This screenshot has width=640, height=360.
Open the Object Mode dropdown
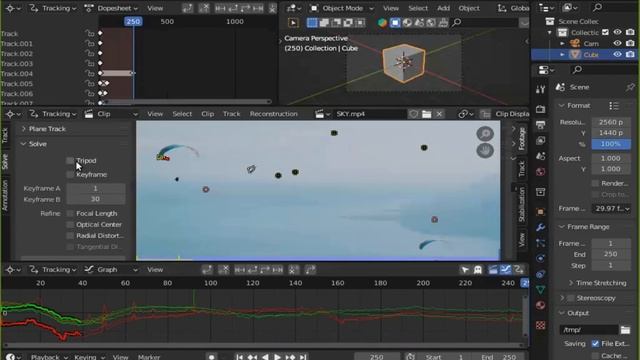(x=342, y=8)
